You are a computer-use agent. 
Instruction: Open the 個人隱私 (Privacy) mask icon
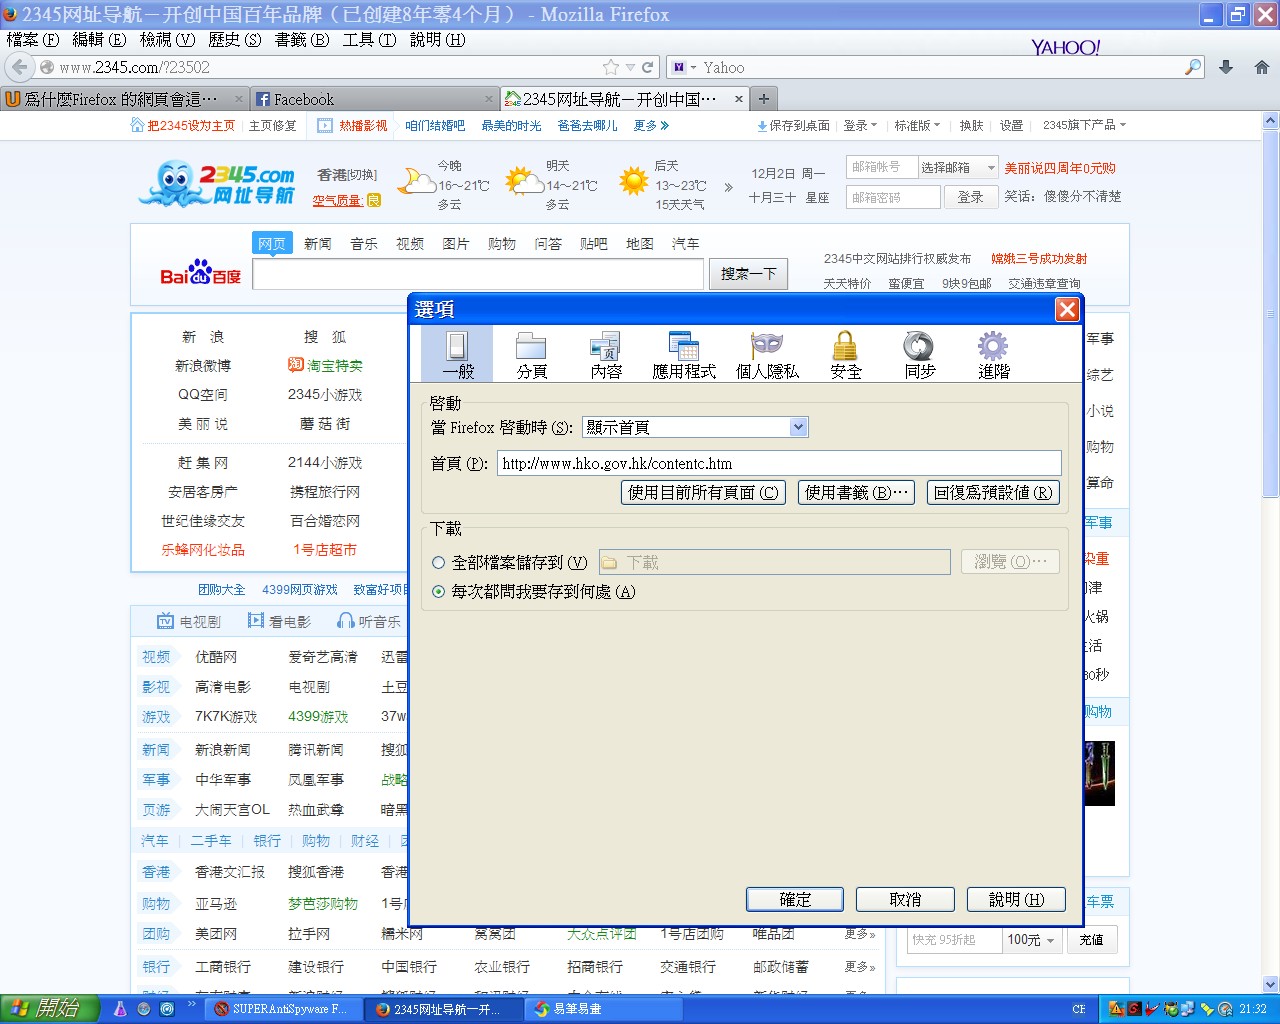(x=767, y=355)
